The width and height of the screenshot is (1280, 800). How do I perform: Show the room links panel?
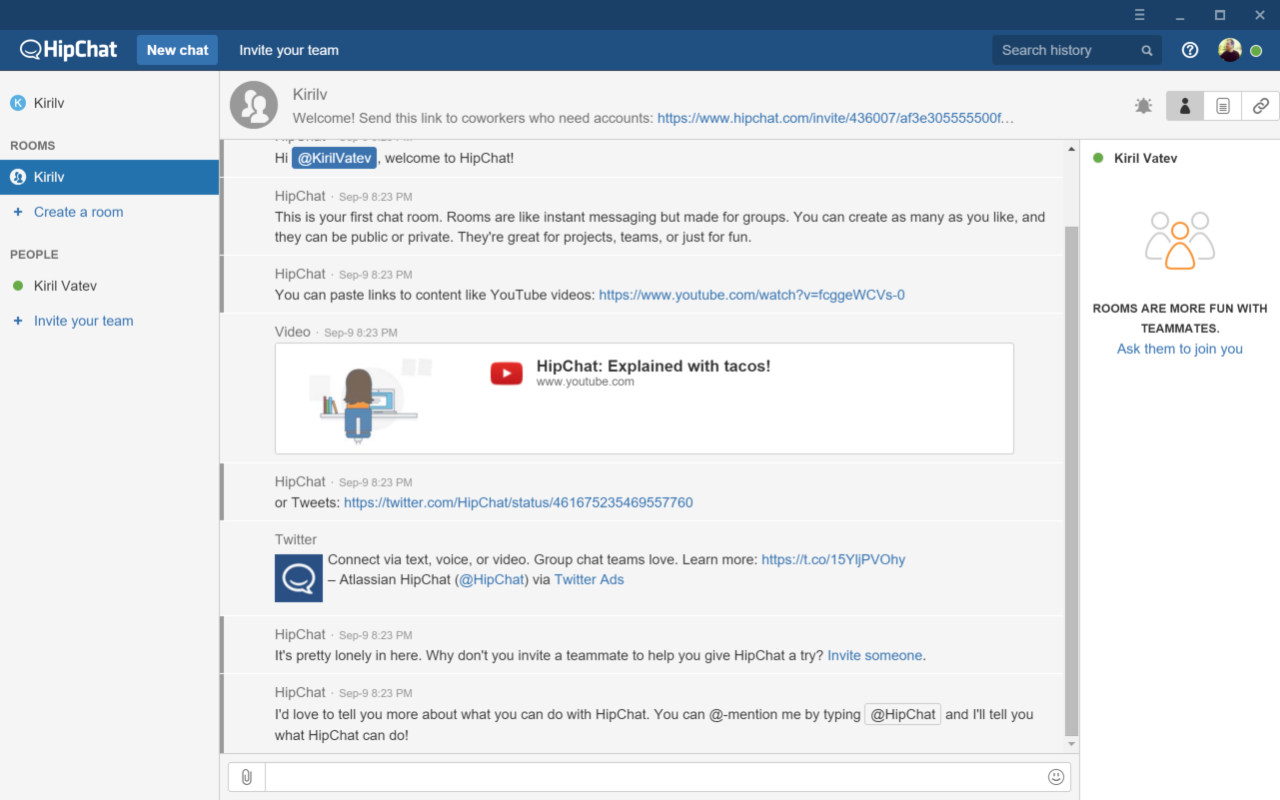(1260, 105)
